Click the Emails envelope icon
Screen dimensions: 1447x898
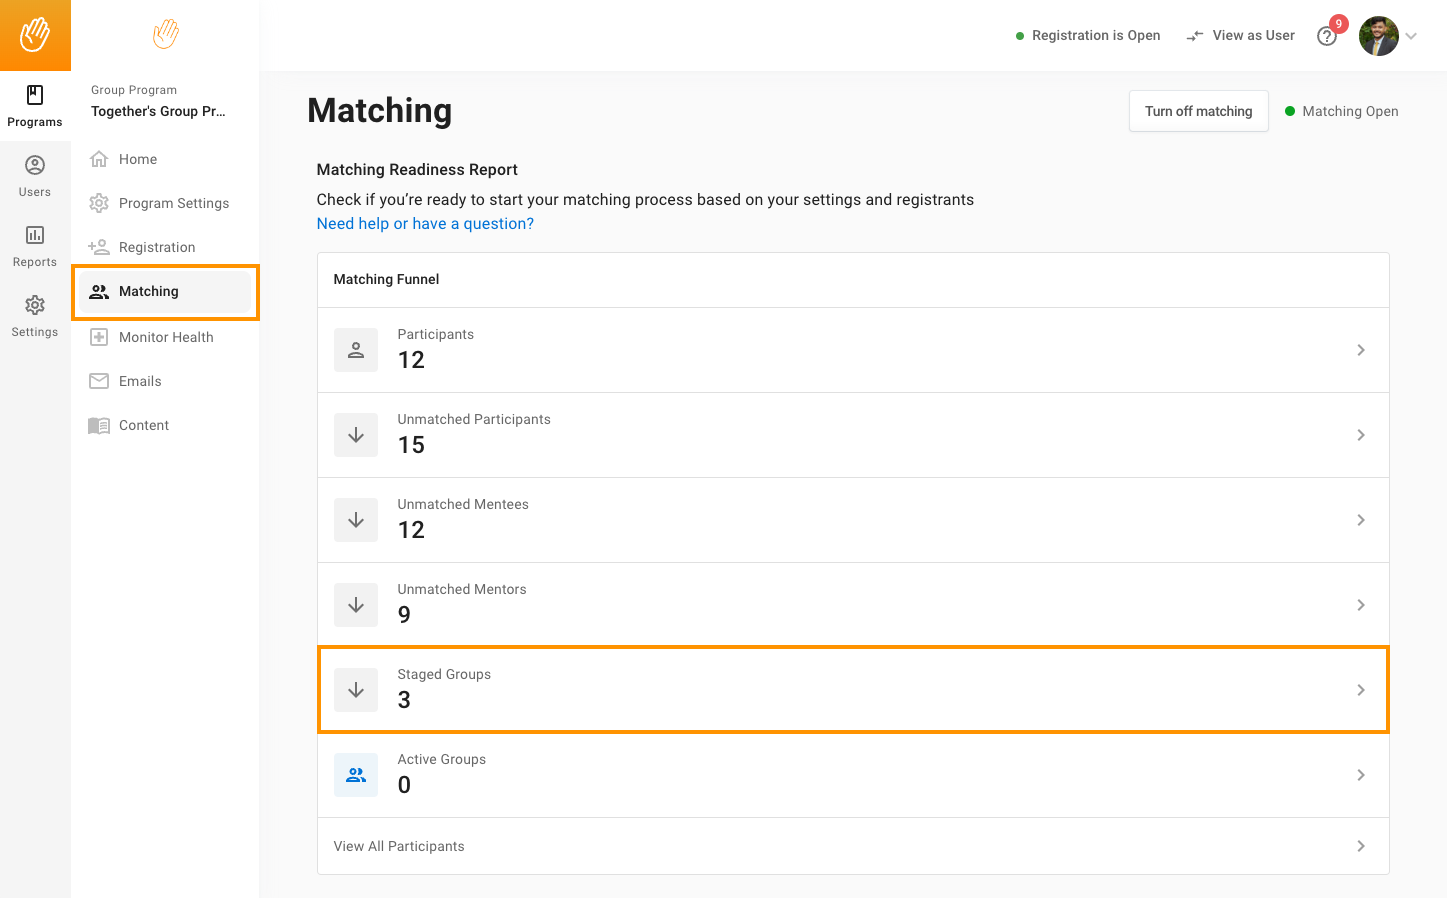click(99, 381)
